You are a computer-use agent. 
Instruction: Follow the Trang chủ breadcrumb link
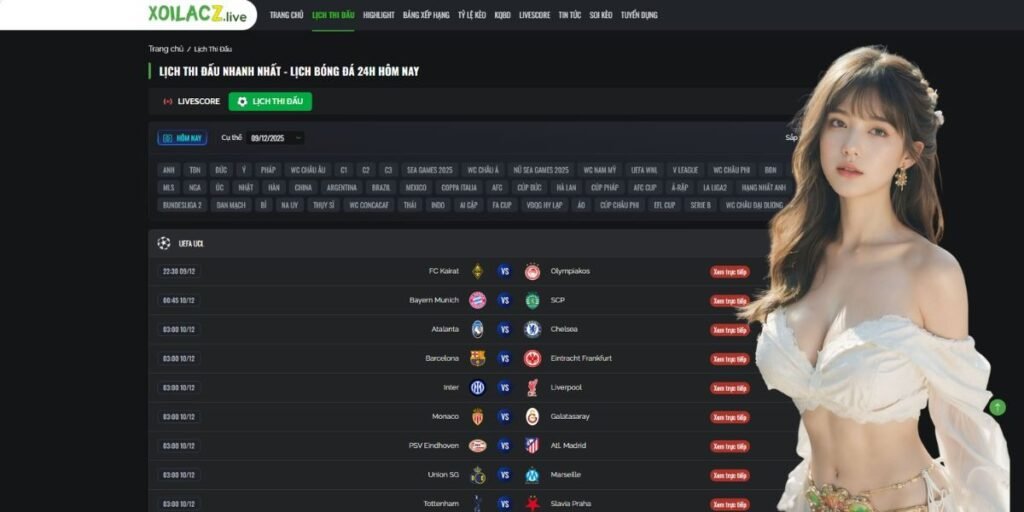tap(166, 49)
